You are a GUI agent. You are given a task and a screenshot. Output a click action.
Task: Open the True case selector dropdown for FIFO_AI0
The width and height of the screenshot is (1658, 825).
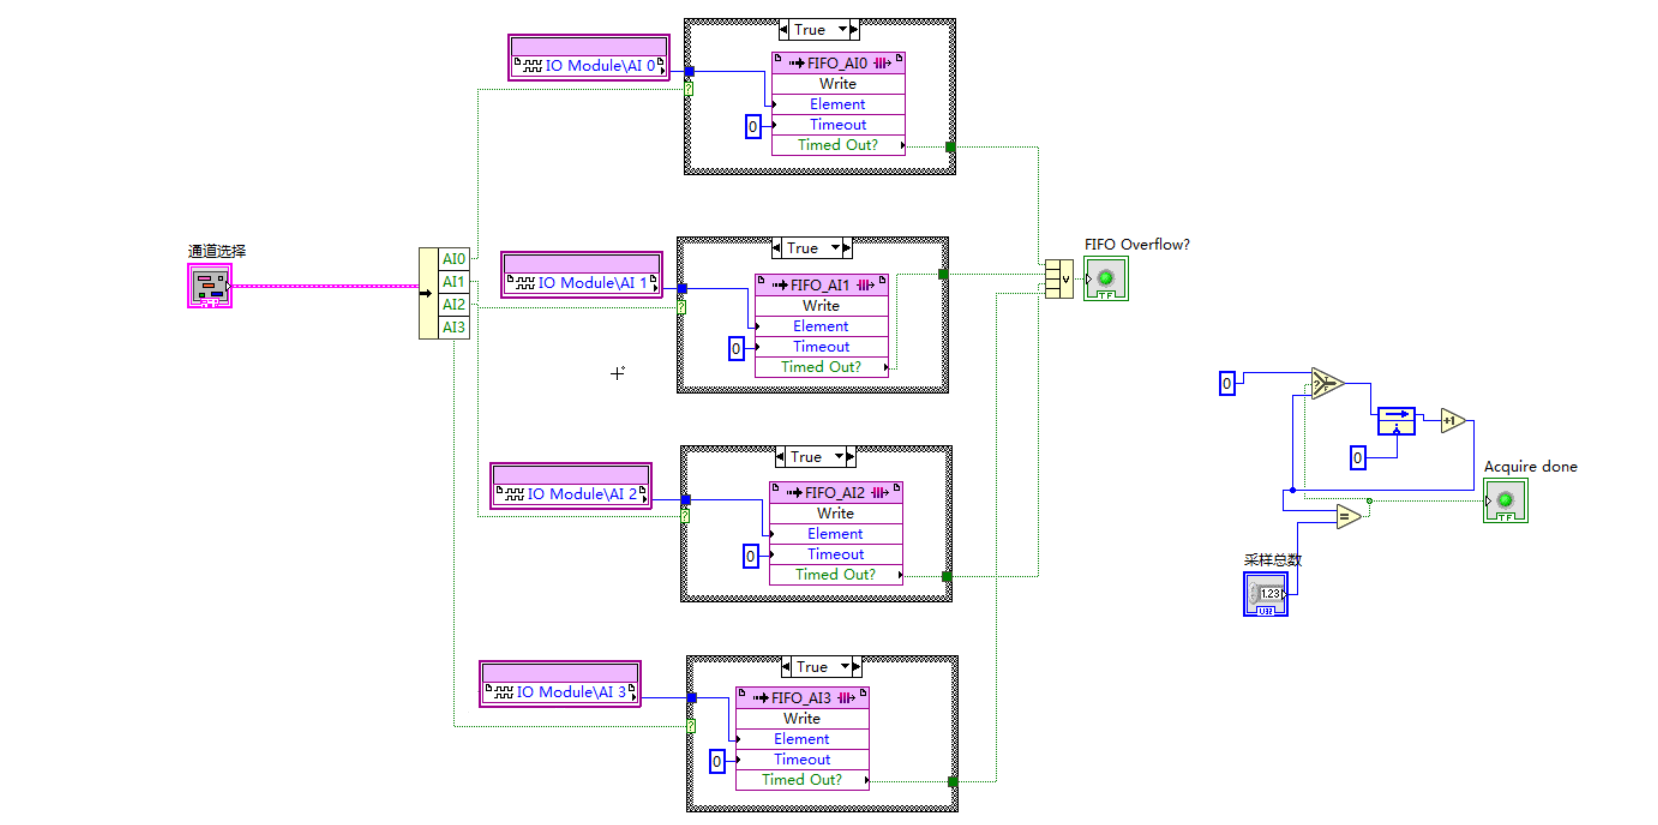(x=842, y=30)
